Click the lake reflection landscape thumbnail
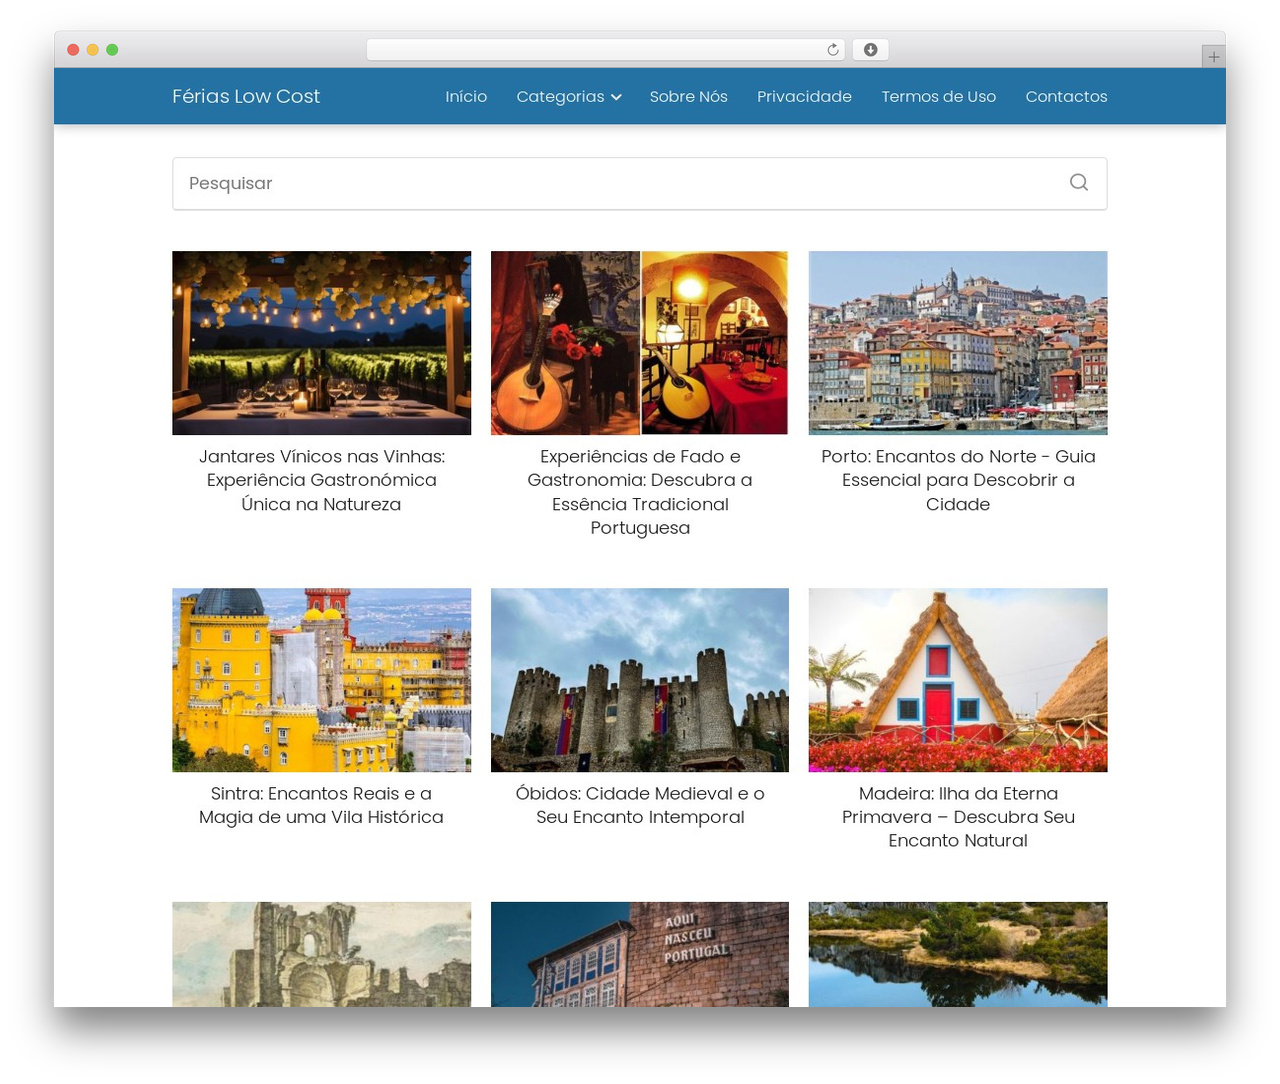The image size is (1280, 1084). [958, 954]
